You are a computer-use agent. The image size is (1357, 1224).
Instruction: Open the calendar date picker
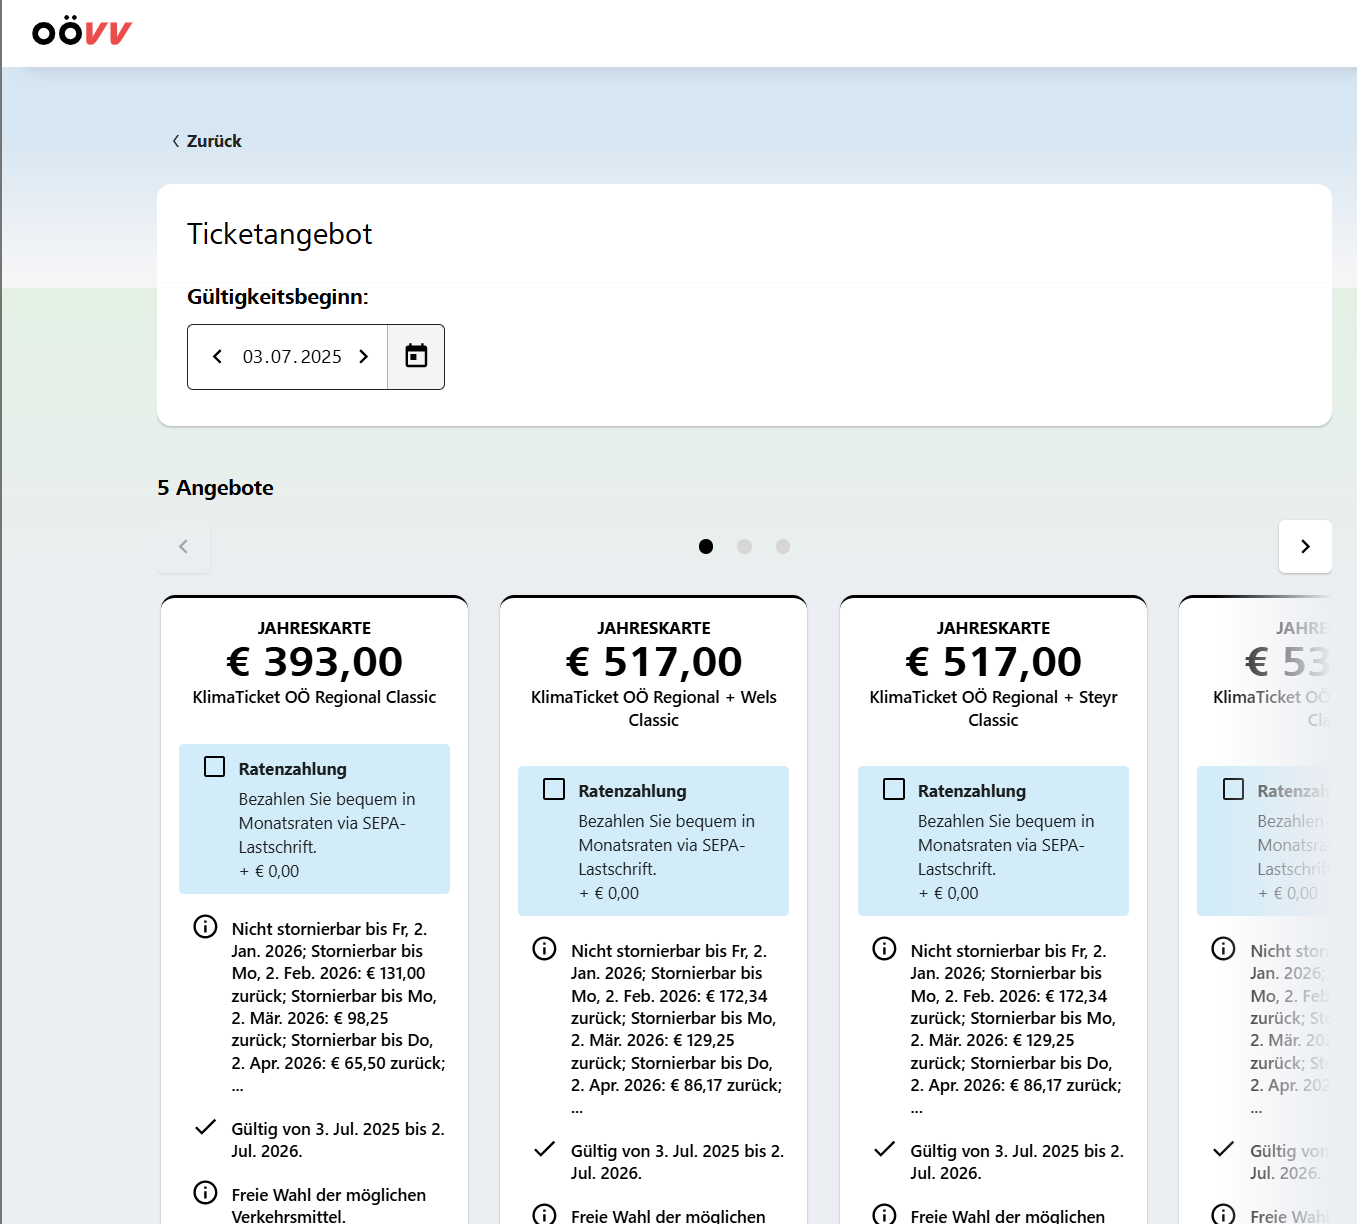416,357
